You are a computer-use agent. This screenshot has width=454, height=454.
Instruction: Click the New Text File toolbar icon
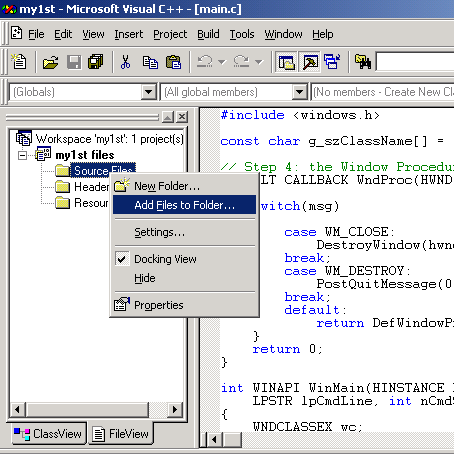pos(19,62)
